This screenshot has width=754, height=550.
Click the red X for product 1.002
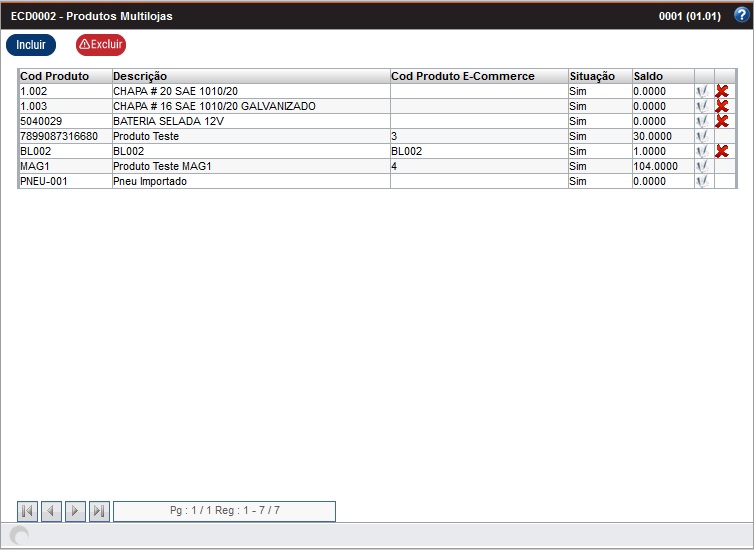point(722,91)
